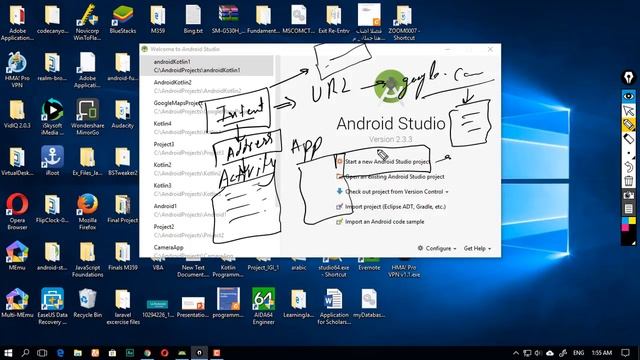This screenshot has height=360, width=640.
Task: Open the Configure dropdown menu
Action: coord(437,248)
